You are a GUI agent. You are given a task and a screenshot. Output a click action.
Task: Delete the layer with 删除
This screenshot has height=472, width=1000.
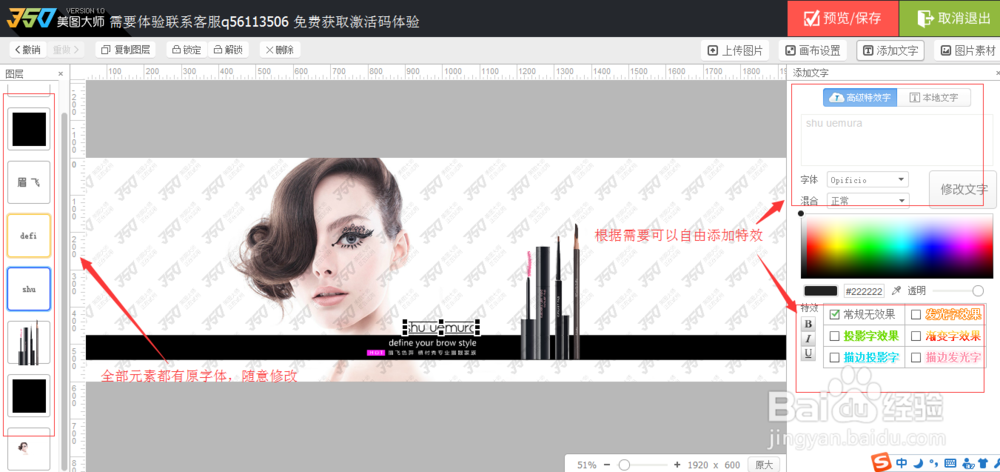click(279, 50)
